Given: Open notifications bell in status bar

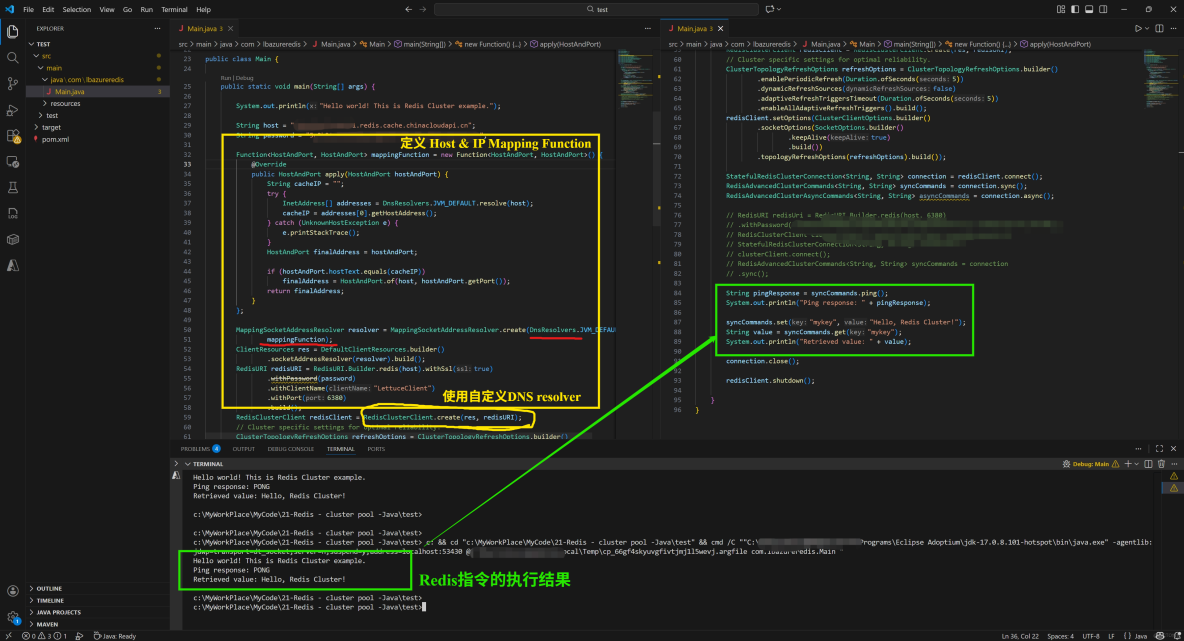Looking at the screenshot, I should coord(1176,634).
